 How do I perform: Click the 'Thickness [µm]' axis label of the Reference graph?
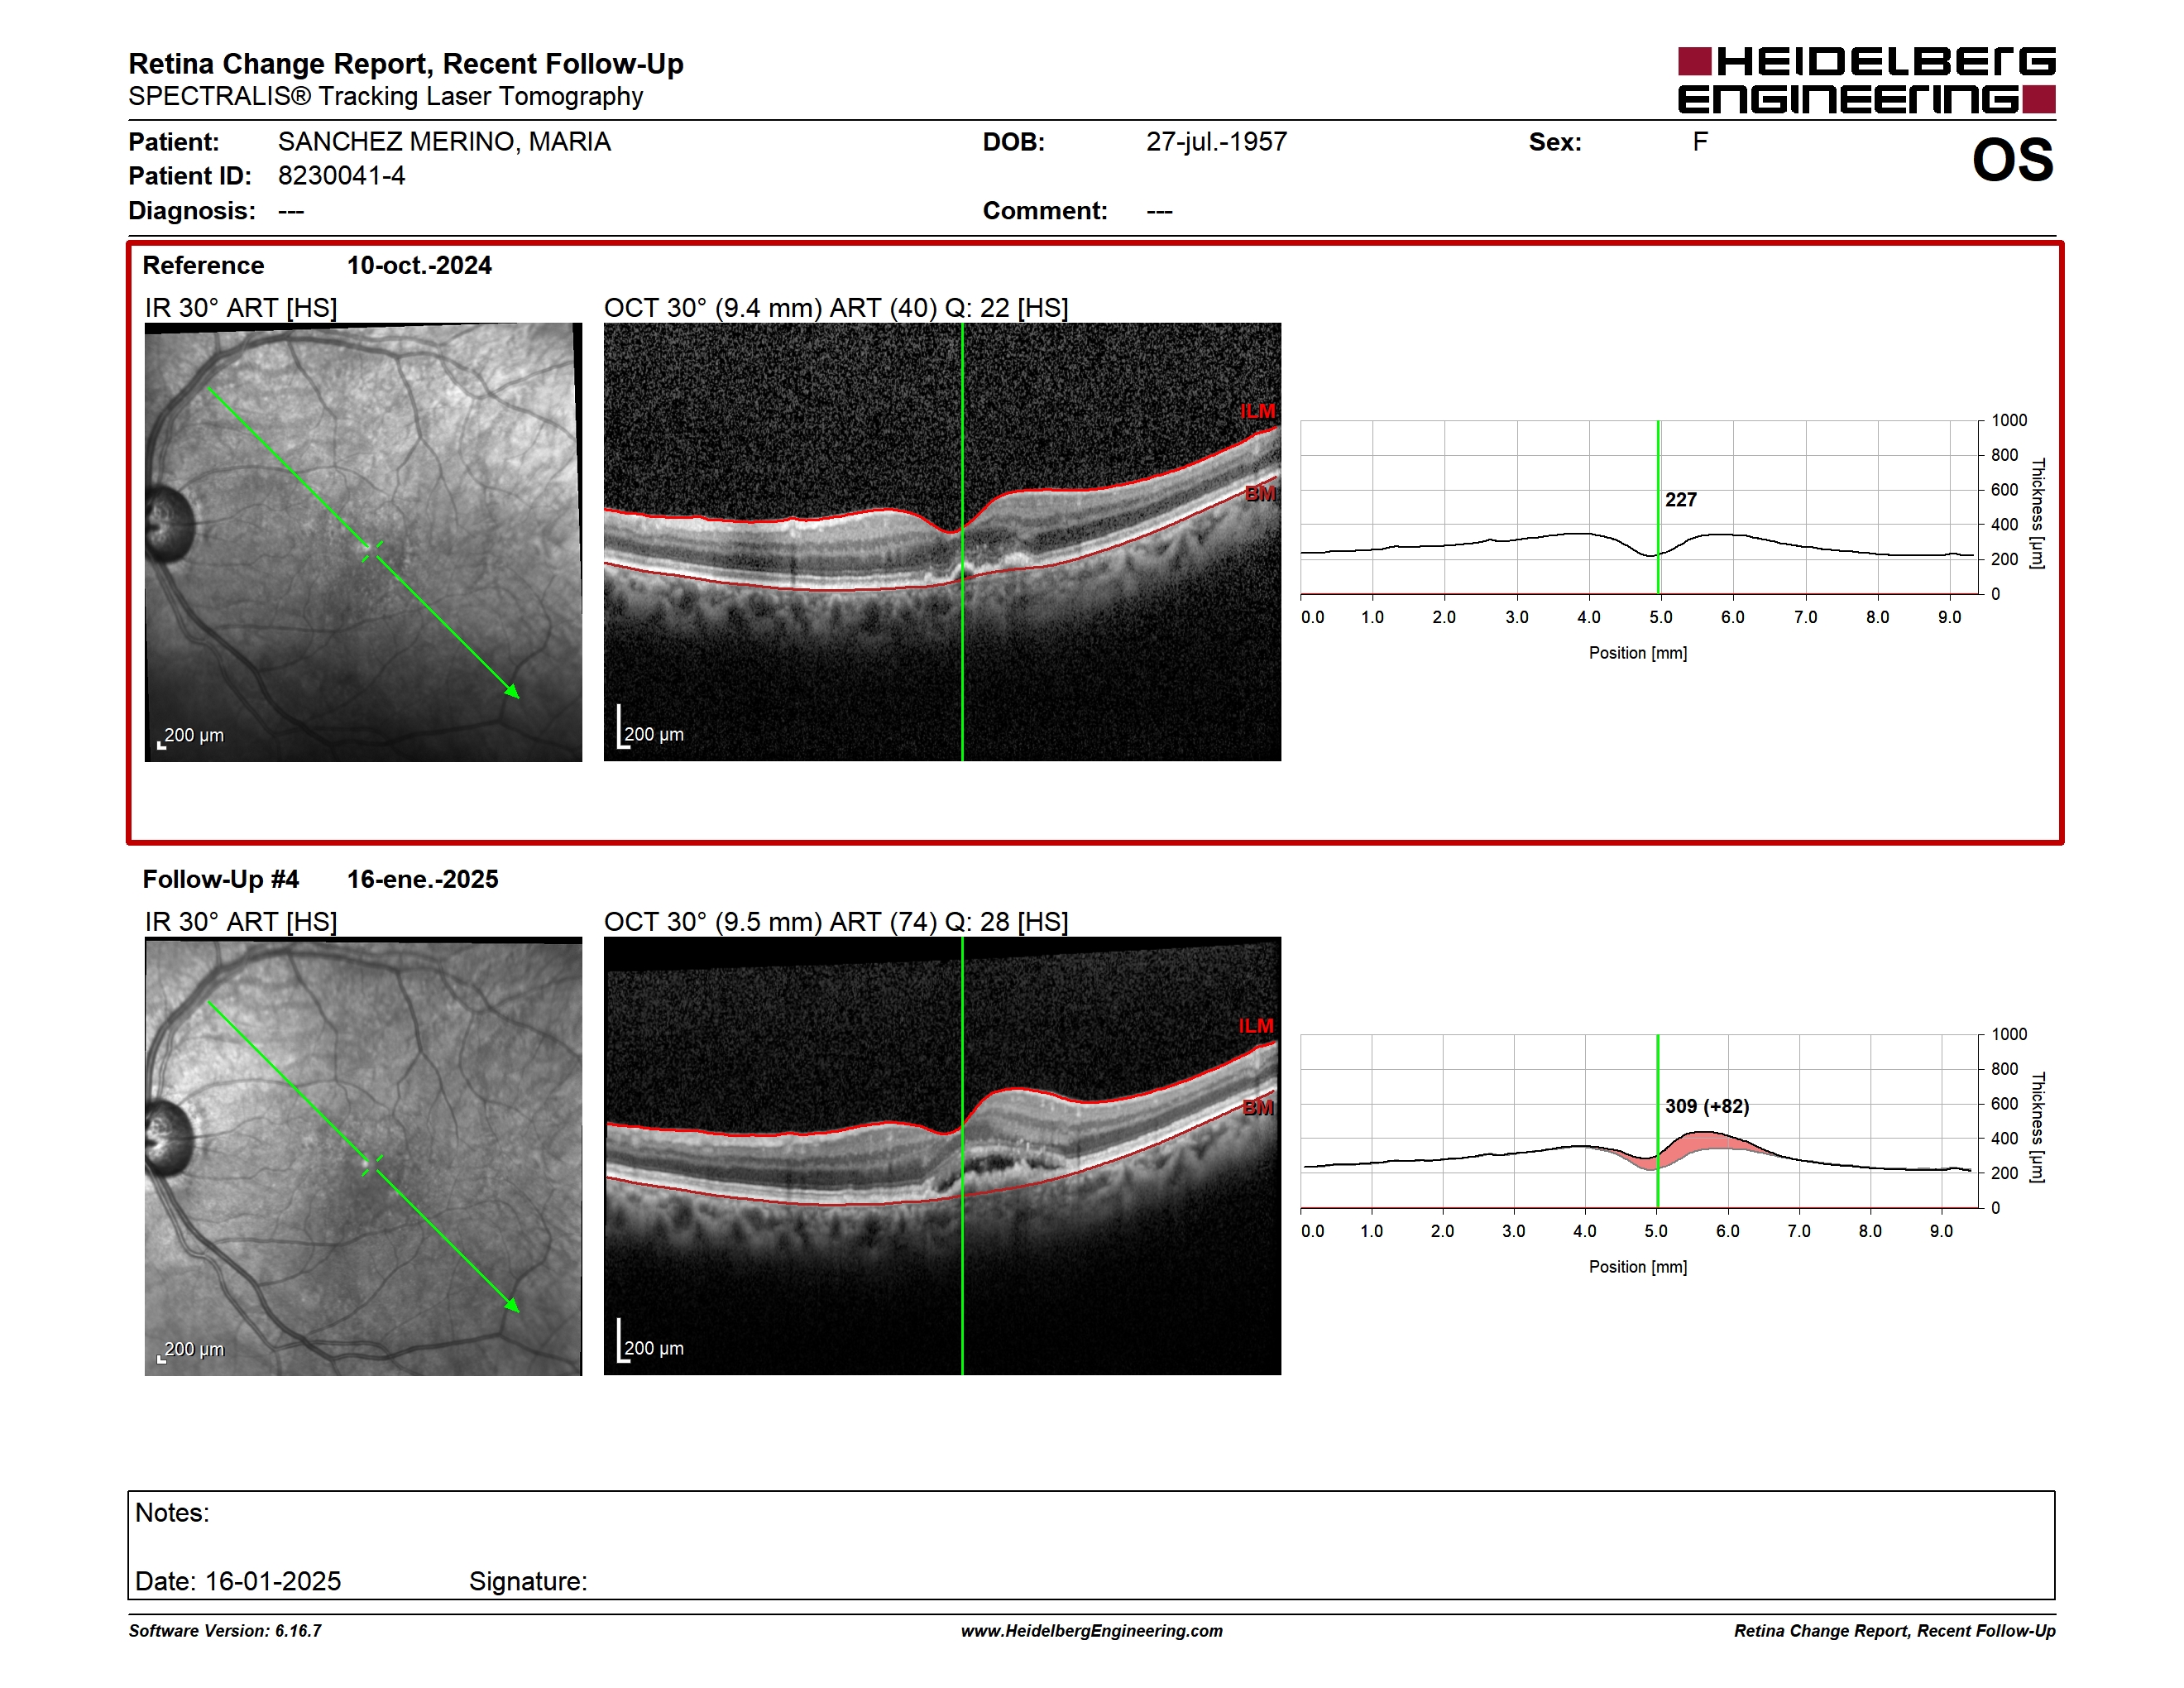[x=2037, y=514]
